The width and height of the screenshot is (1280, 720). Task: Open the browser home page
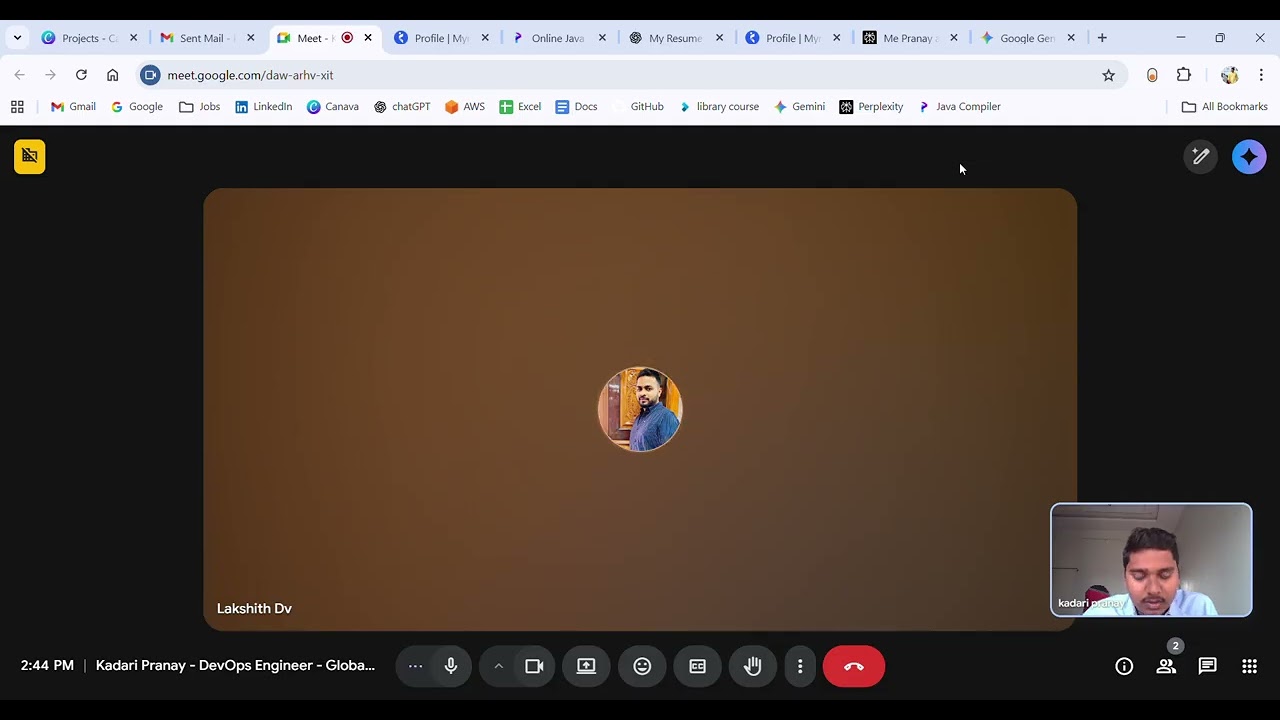click(112, 75)
